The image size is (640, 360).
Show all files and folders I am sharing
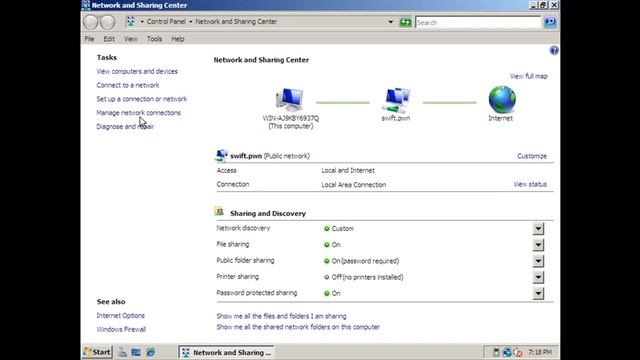(x=281, y=316)
